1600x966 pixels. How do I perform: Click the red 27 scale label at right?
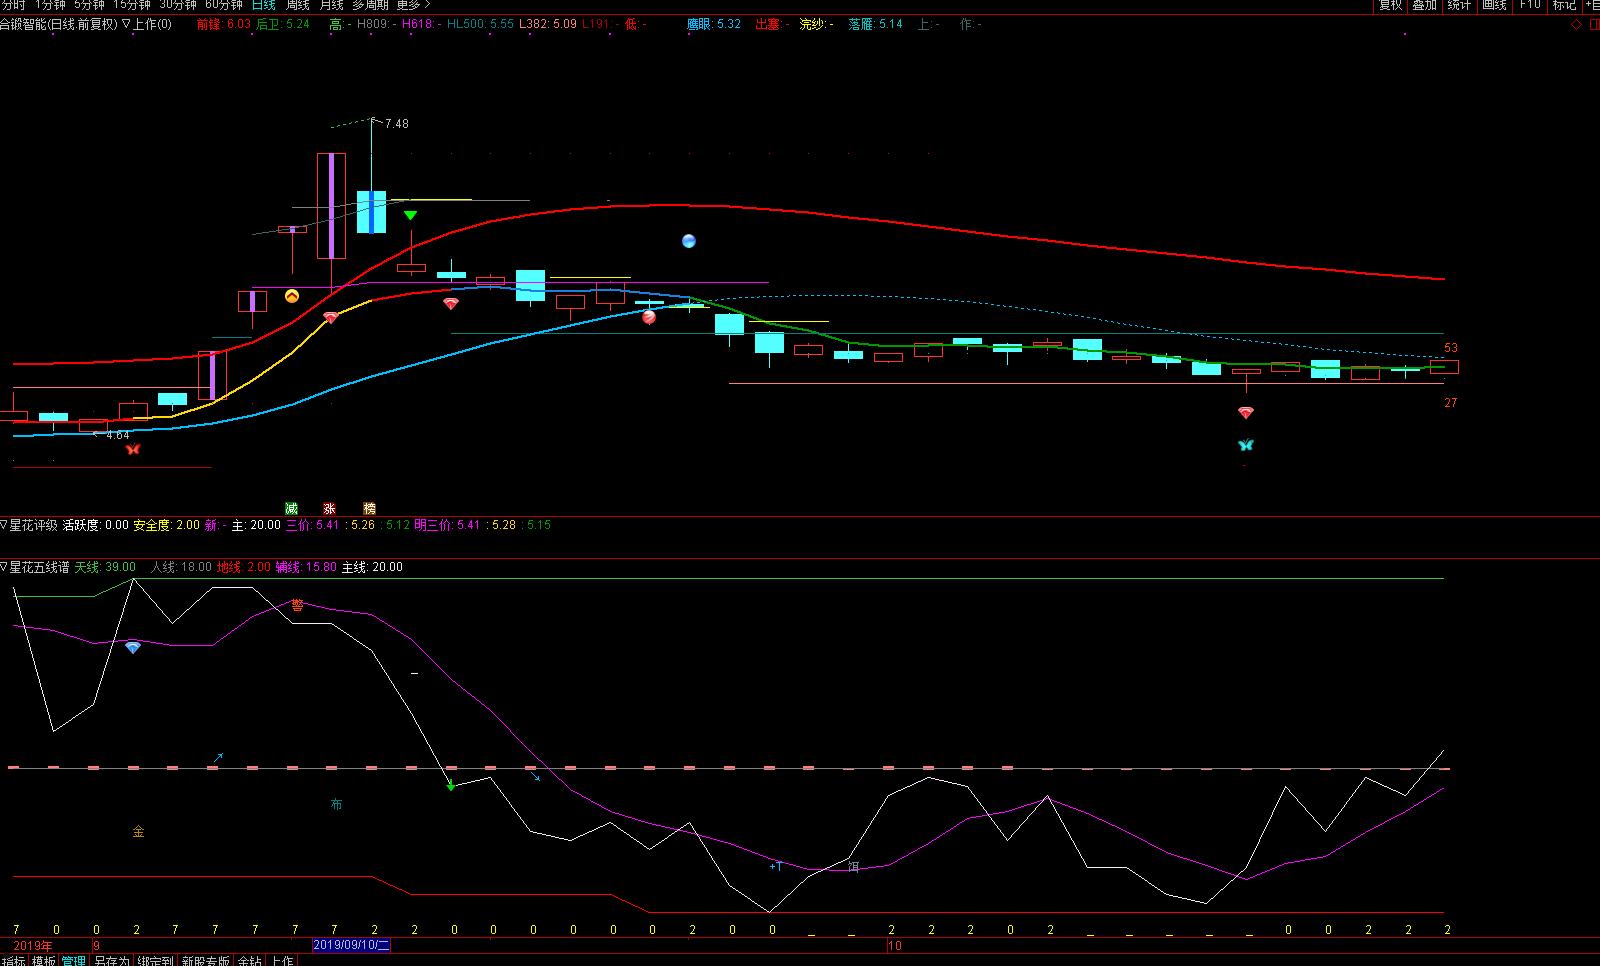pos(1451,403)
